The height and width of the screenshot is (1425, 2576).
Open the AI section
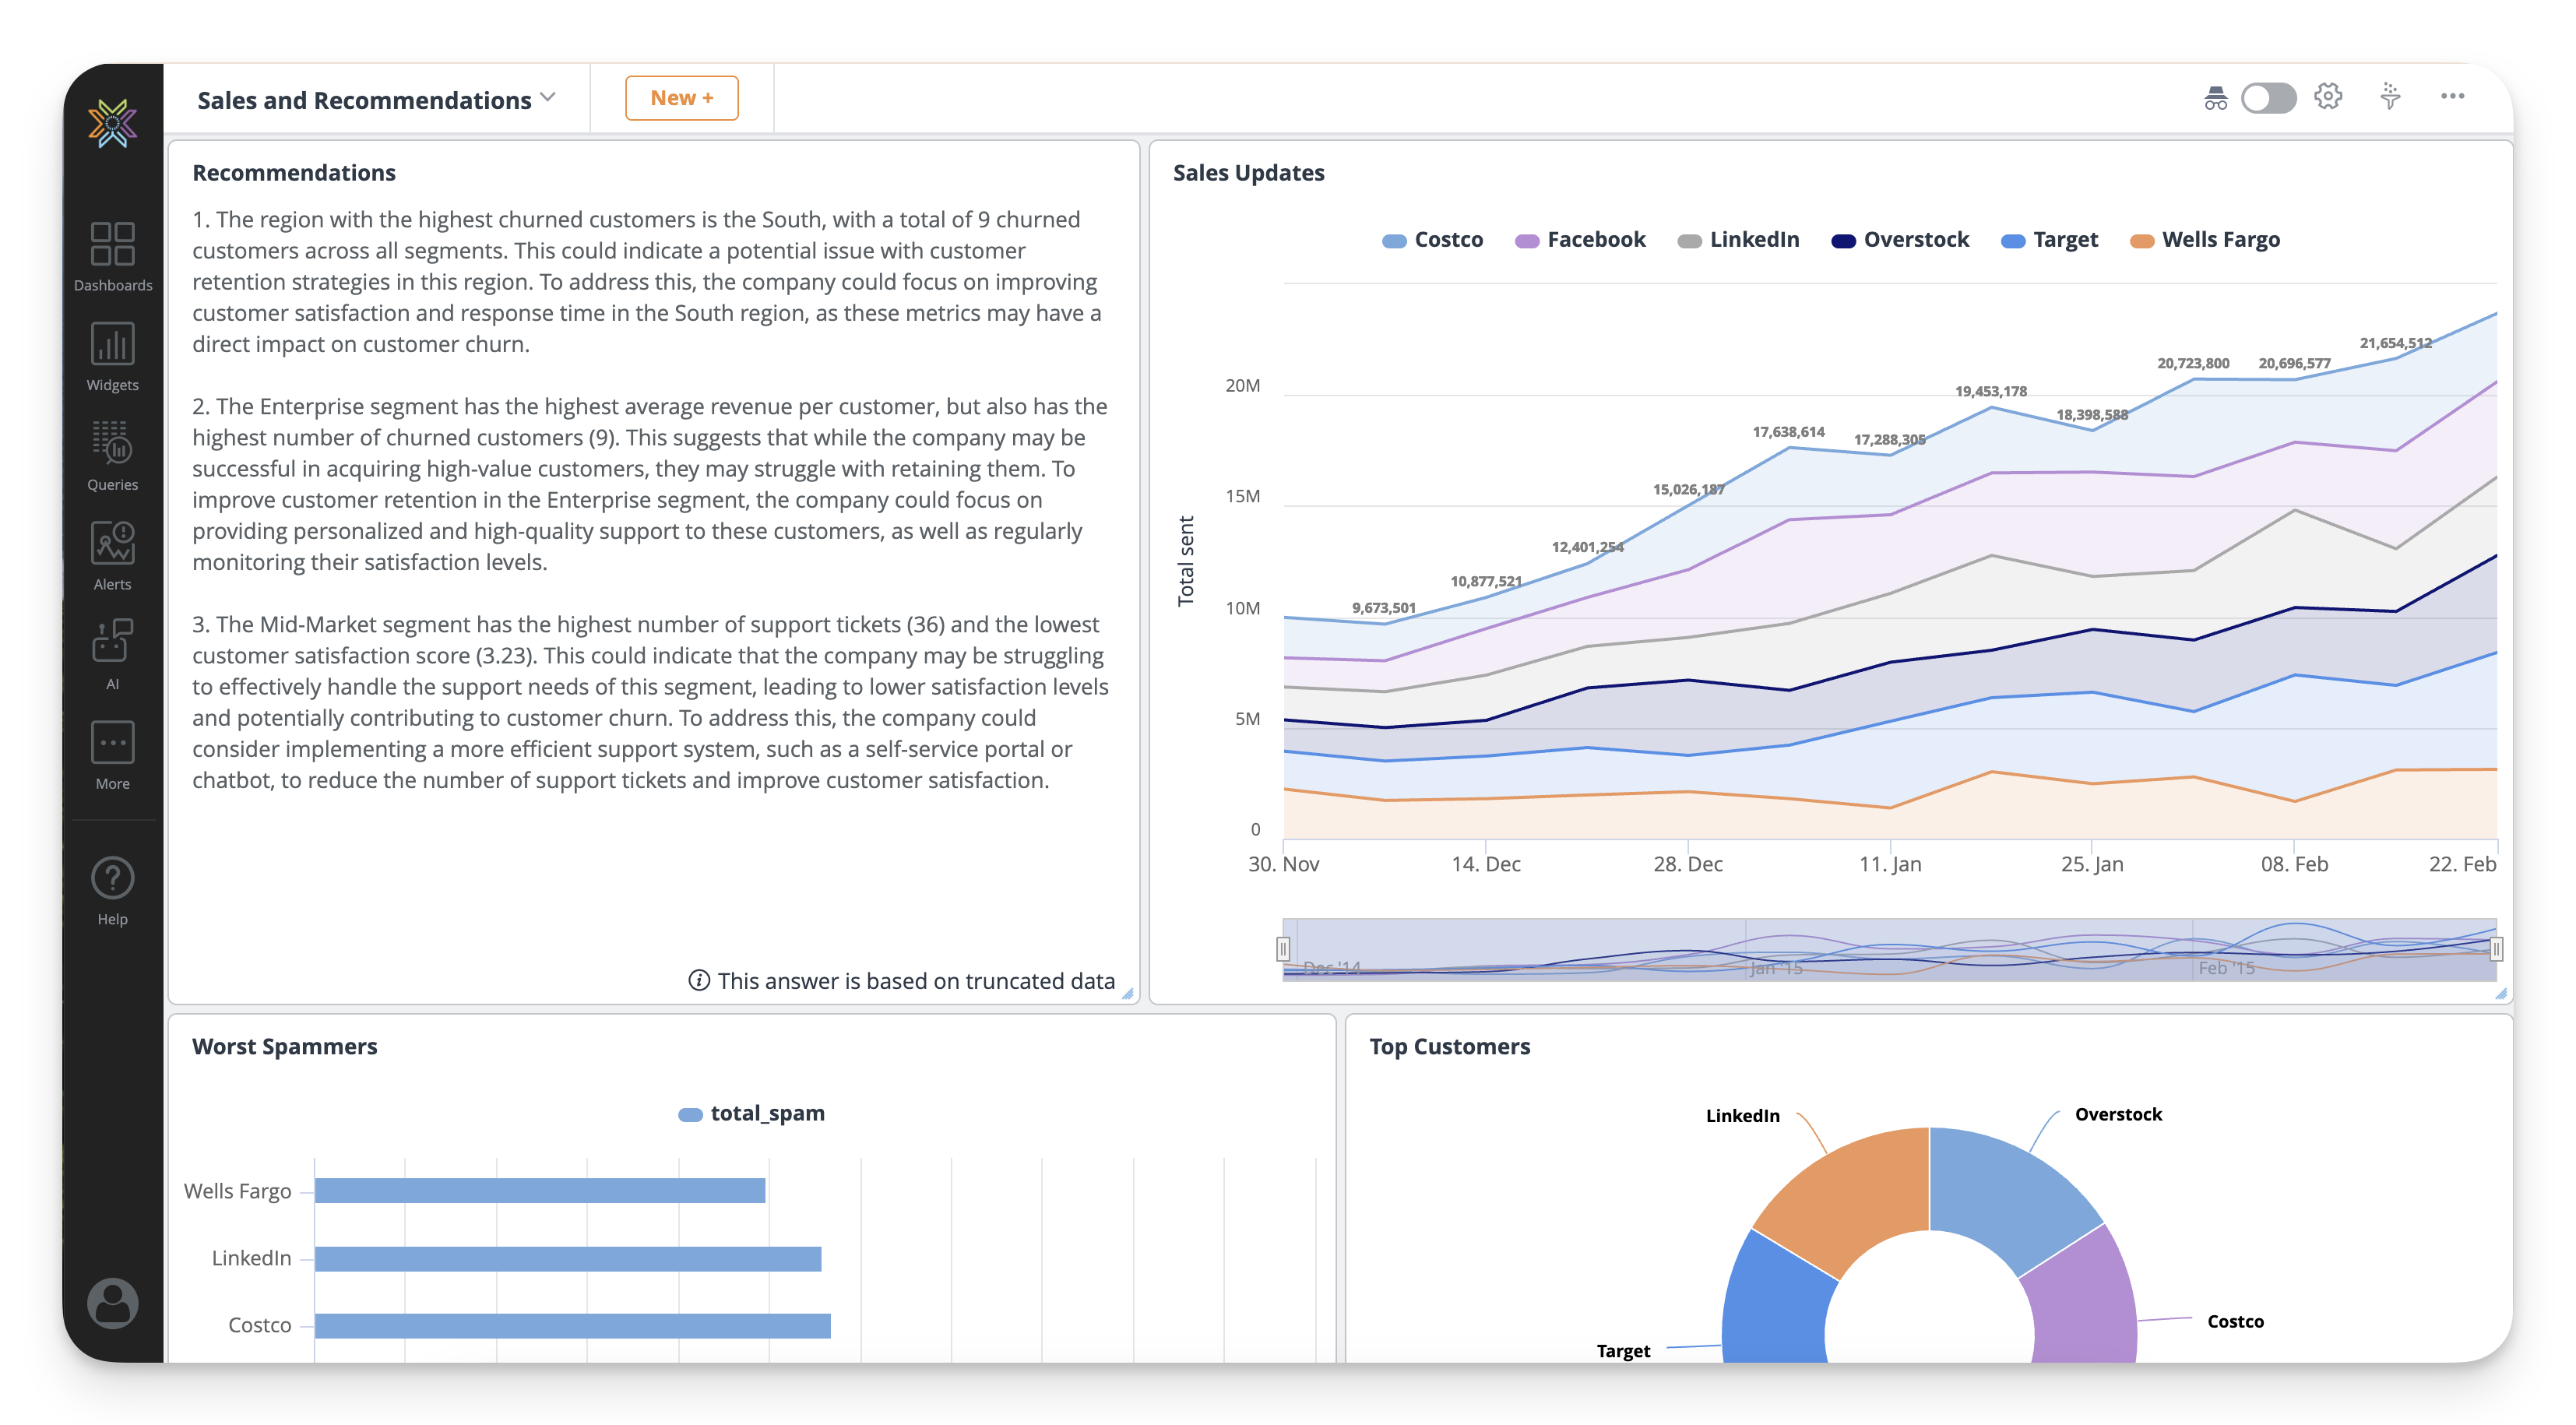click(x=112, y=654)
